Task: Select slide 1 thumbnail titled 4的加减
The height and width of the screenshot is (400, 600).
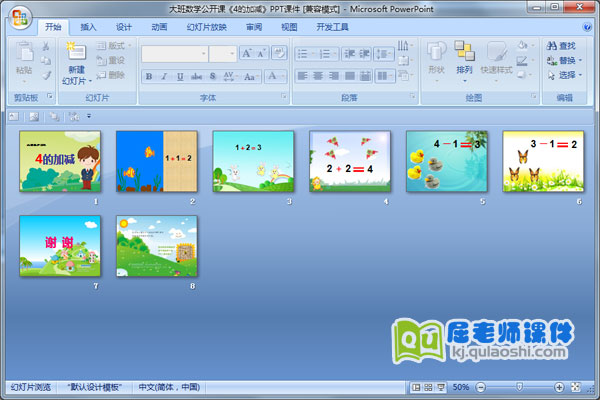Action: tap(60, 161)
